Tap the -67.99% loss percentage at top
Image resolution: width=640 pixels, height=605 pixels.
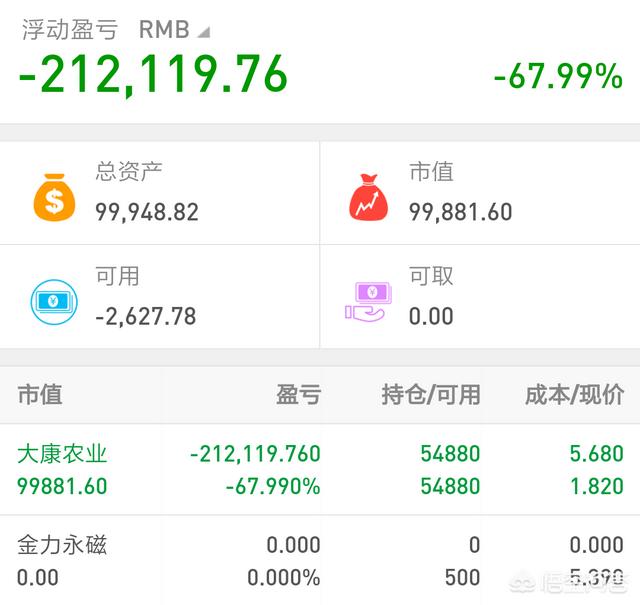point(558,76)
